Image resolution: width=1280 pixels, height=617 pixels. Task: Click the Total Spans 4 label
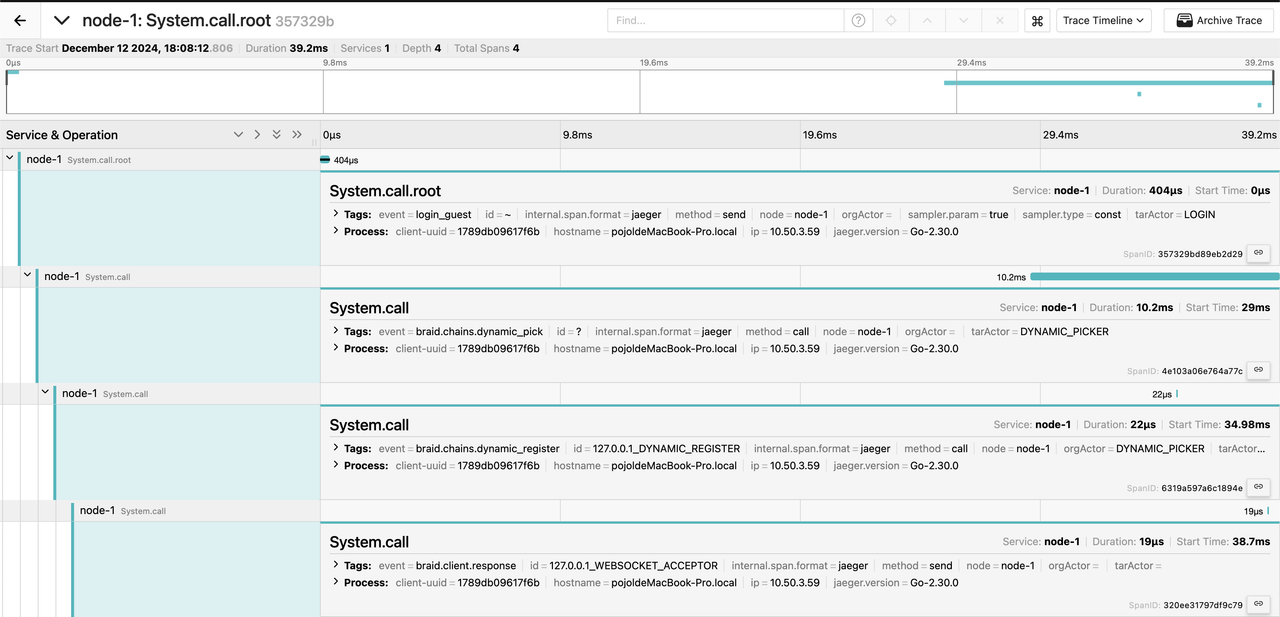486,48
